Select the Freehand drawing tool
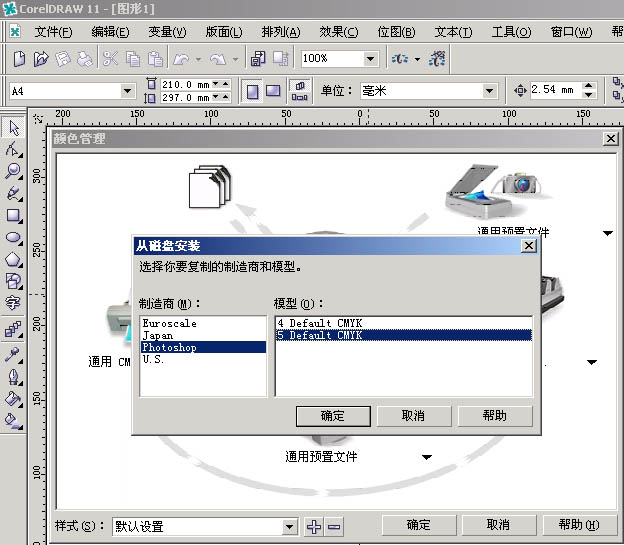 point(13,193)
